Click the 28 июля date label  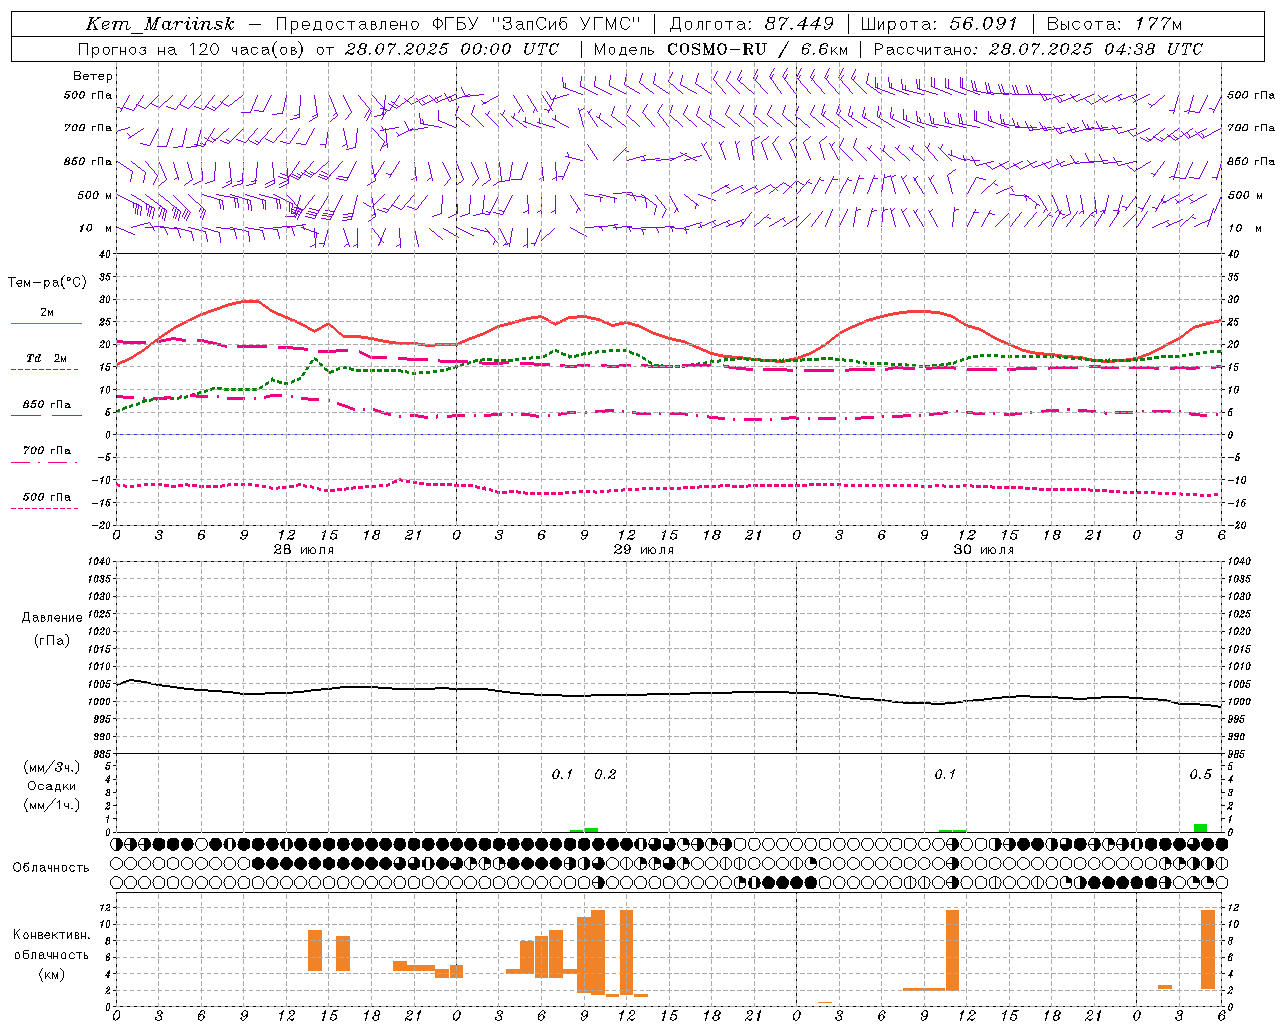(x=304, y=550)
